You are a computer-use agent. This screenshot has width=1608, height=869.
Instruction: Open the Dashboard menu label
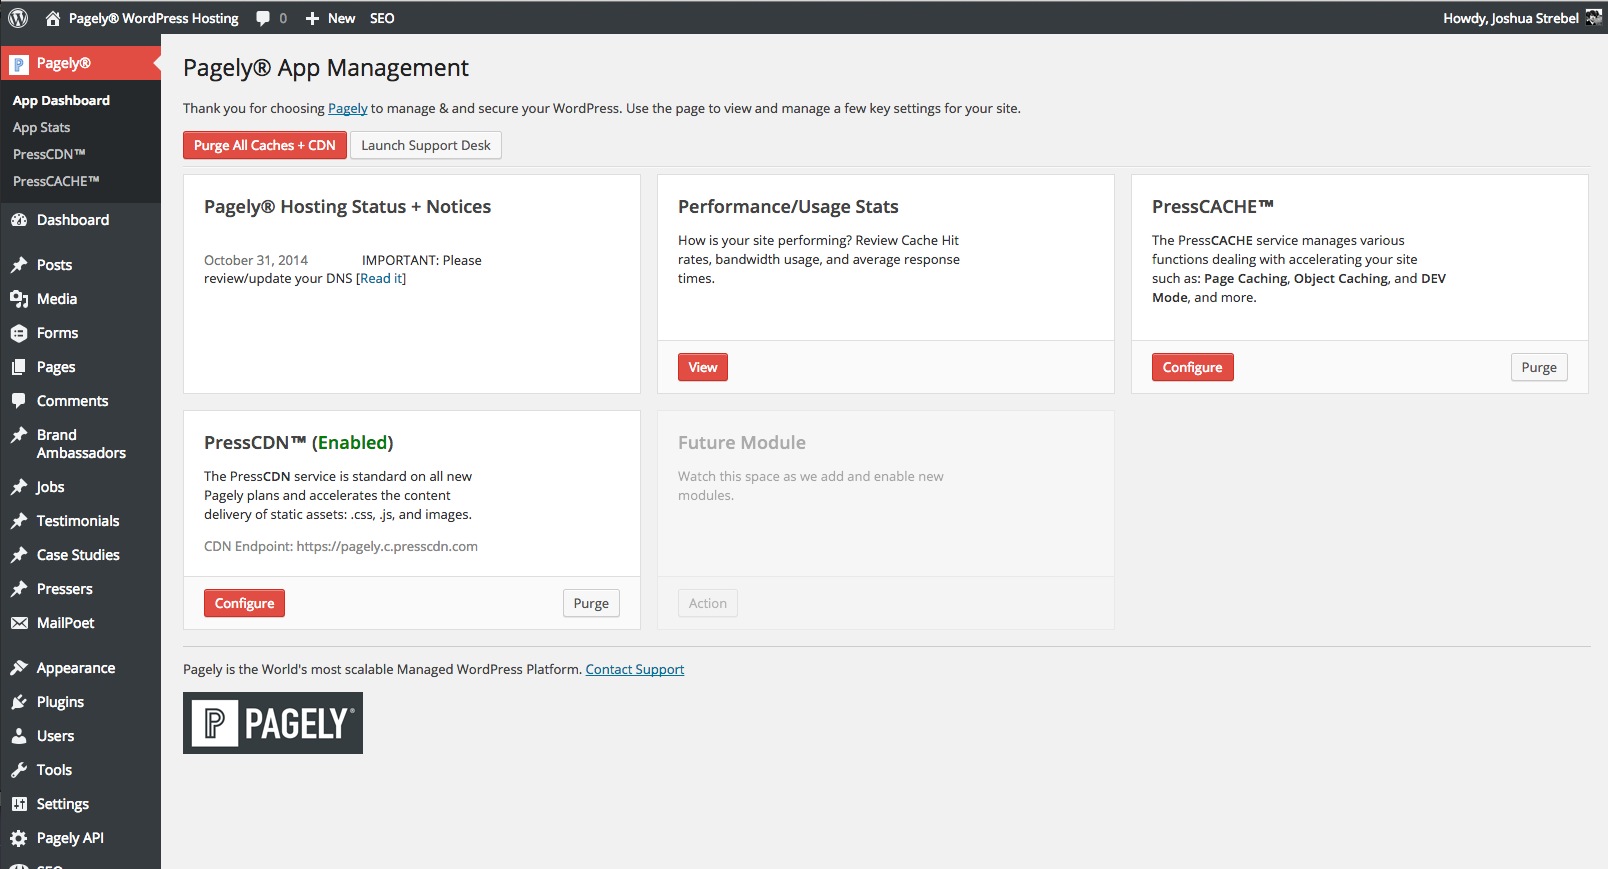pos(73,220)
